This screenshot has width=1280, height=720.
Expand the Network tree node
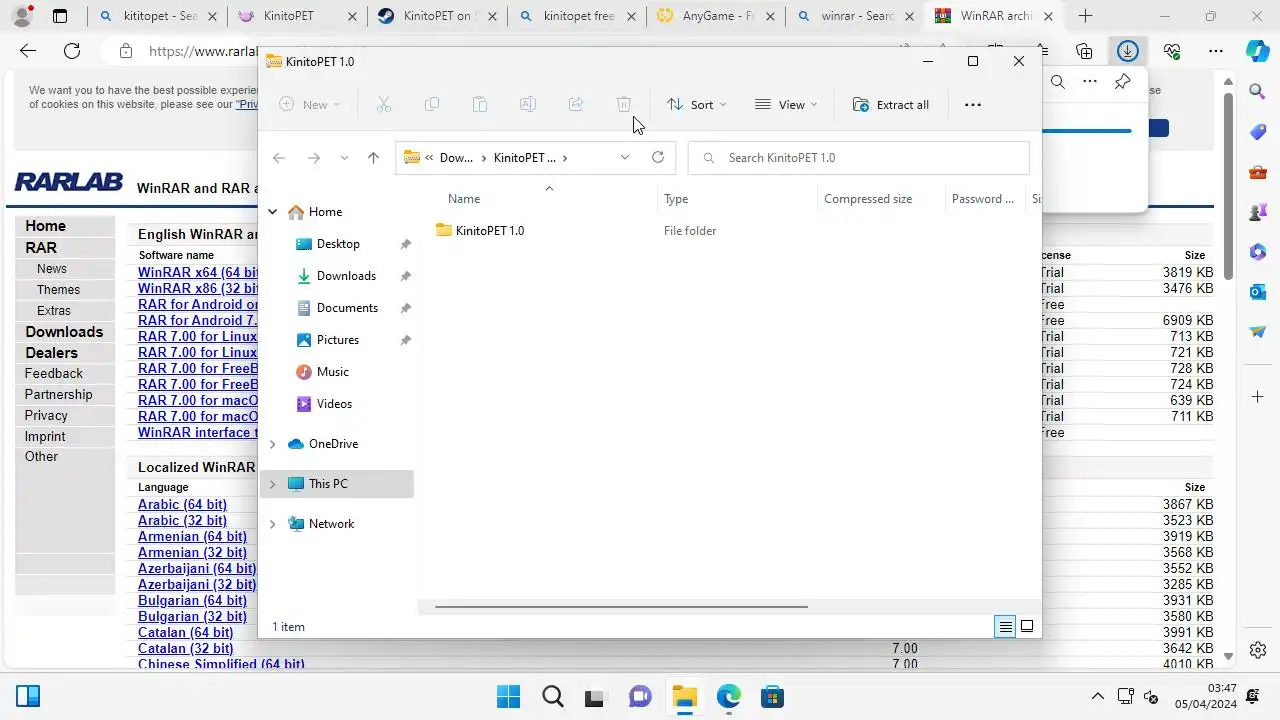tap(272, 524)
